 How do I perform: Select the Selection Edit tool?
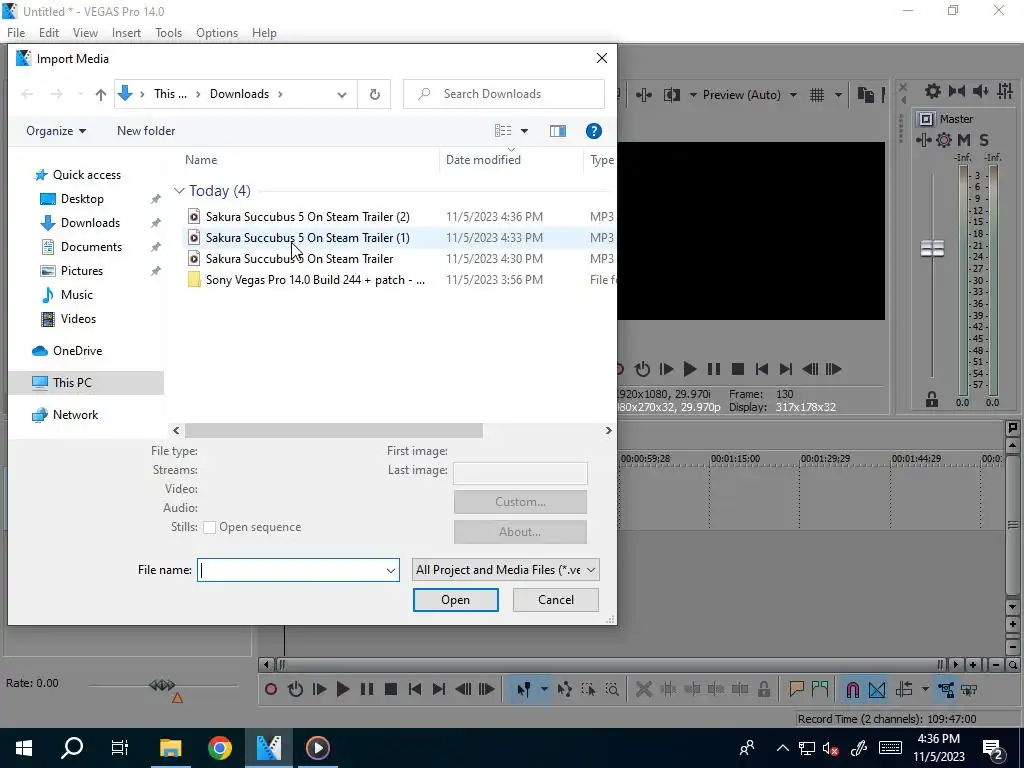tap(588, 690)
